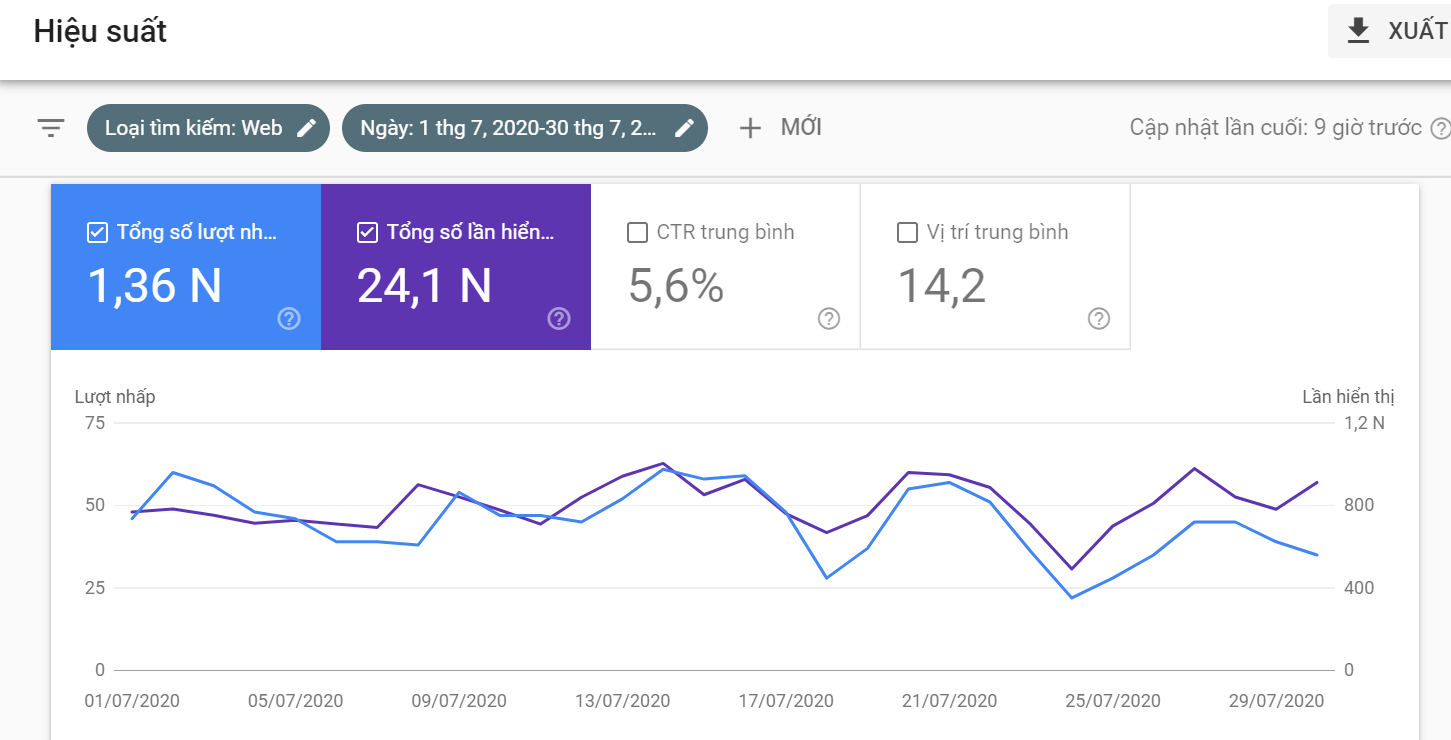Open the help icon on the total impressions card
The image size is (1451, 740).
pos(559,319)
